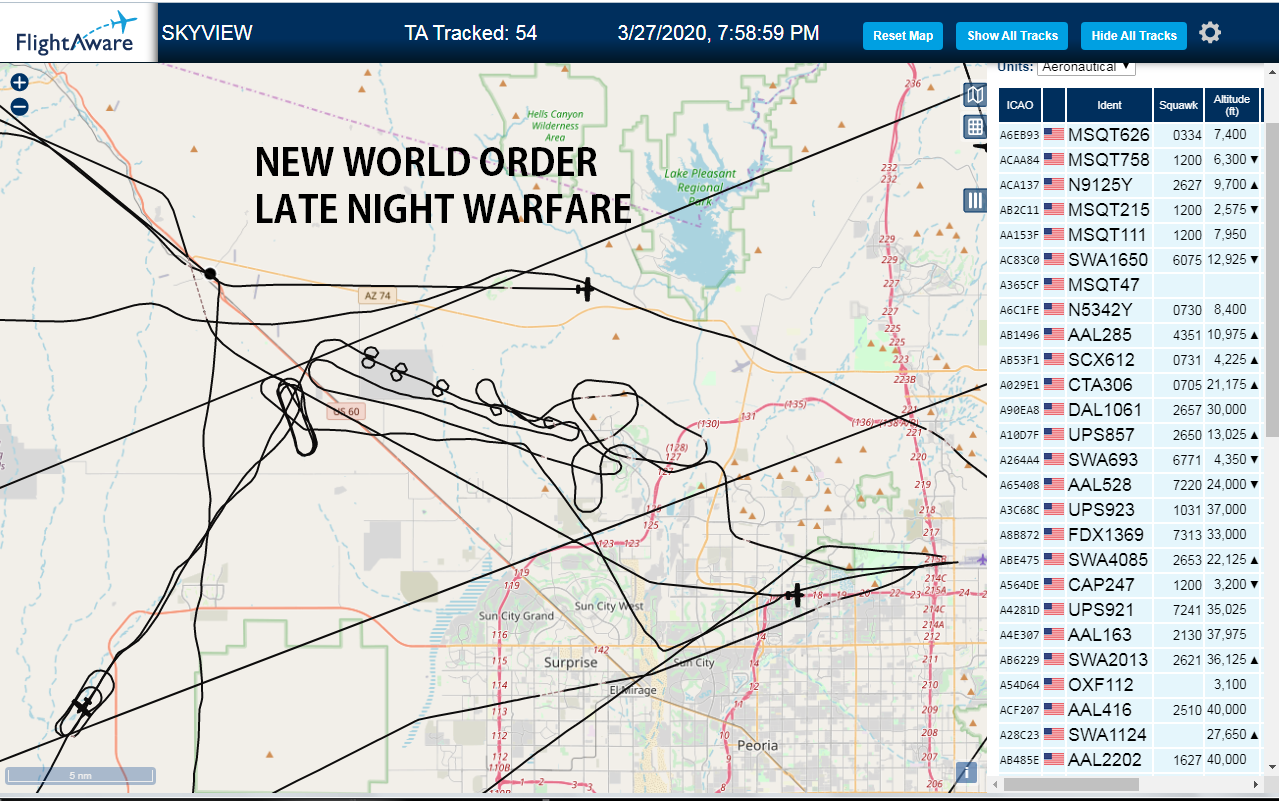The height and width of the screenshot is (801, 1279).
Task: Click the US flag next to CAP247
Action: click(1054, 584)
